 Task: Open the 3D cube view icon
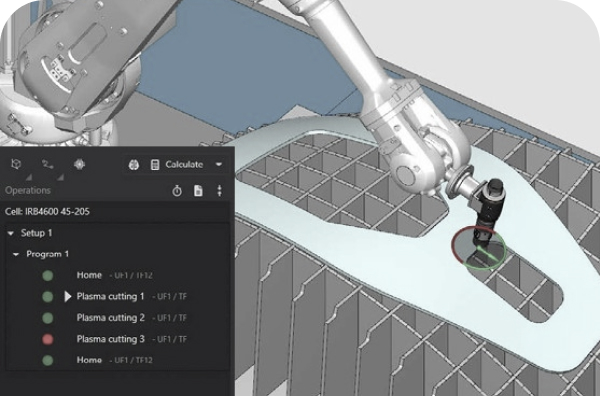pos(16,164)
